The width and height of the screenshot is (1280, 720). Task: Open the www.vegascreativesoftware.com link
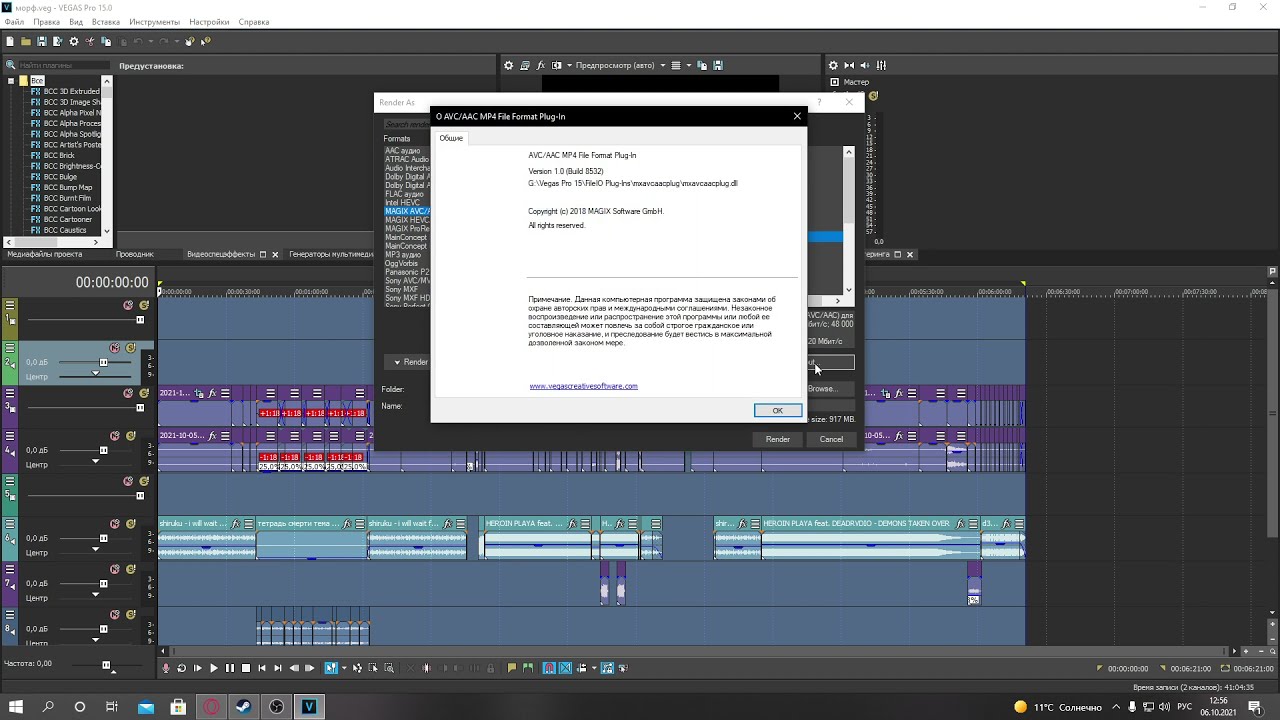coord(584,386)
